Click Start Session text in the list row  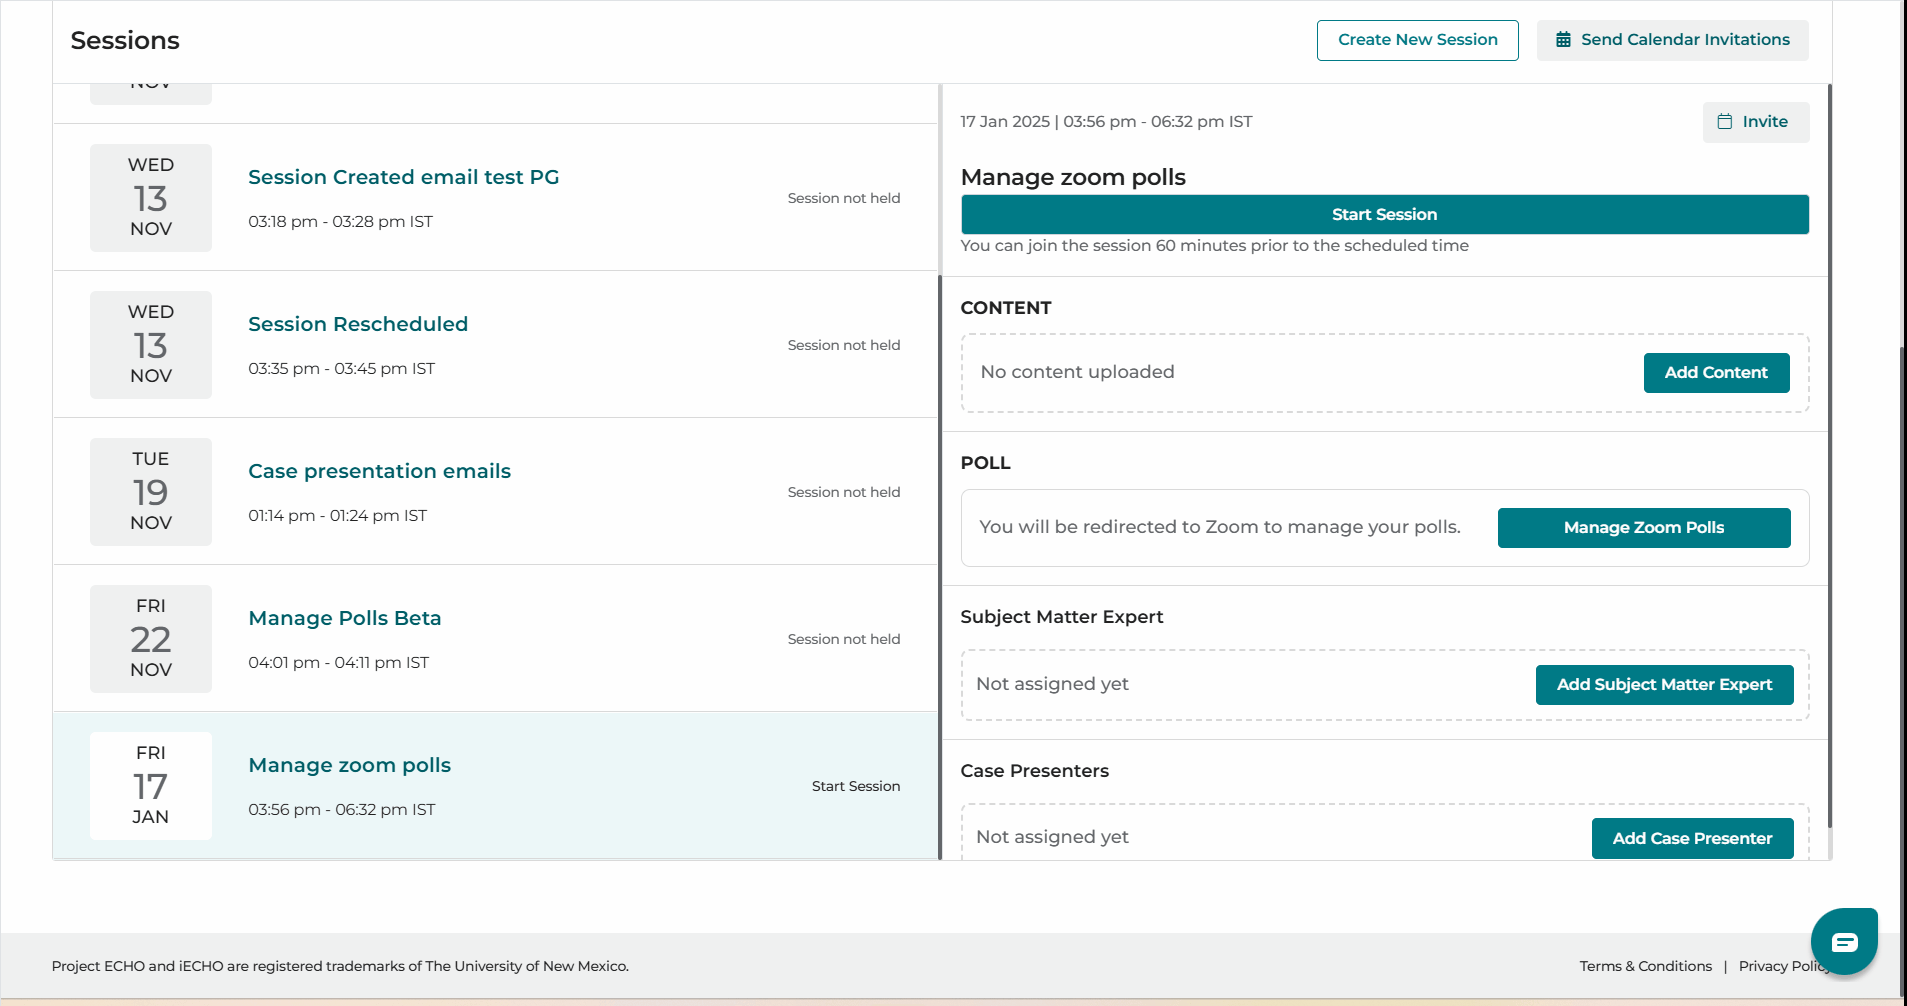pyautogui.click(x=856, y=786)
